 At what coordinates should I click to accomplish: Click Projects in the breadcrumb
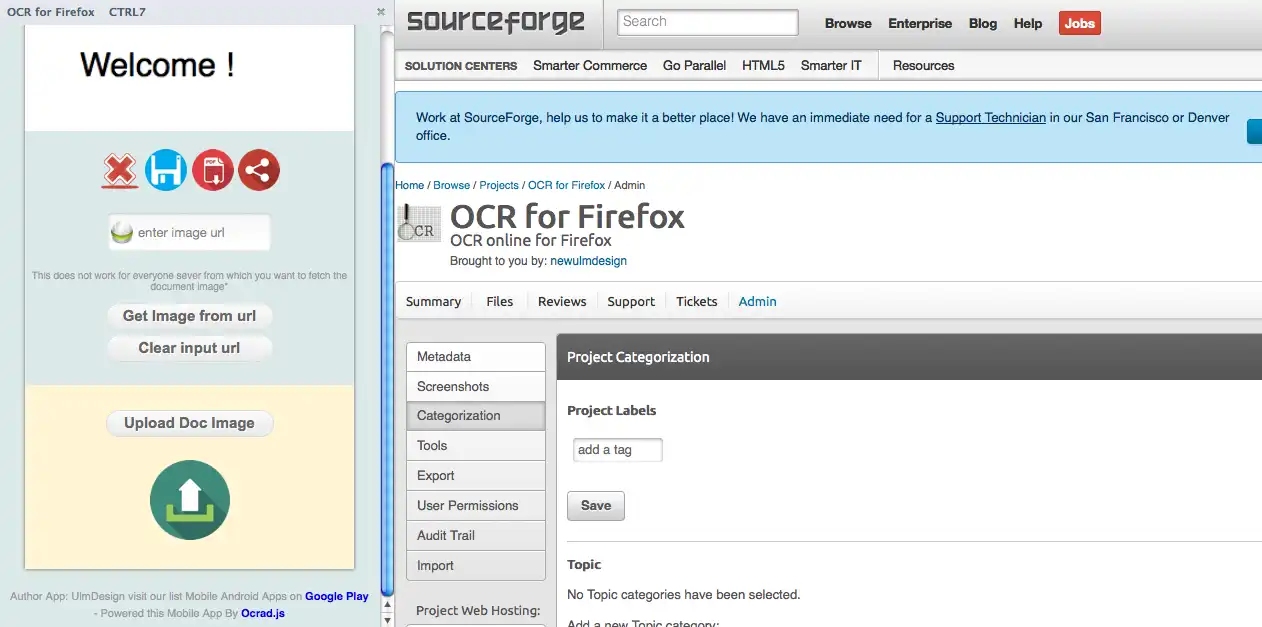coord(499,185)
